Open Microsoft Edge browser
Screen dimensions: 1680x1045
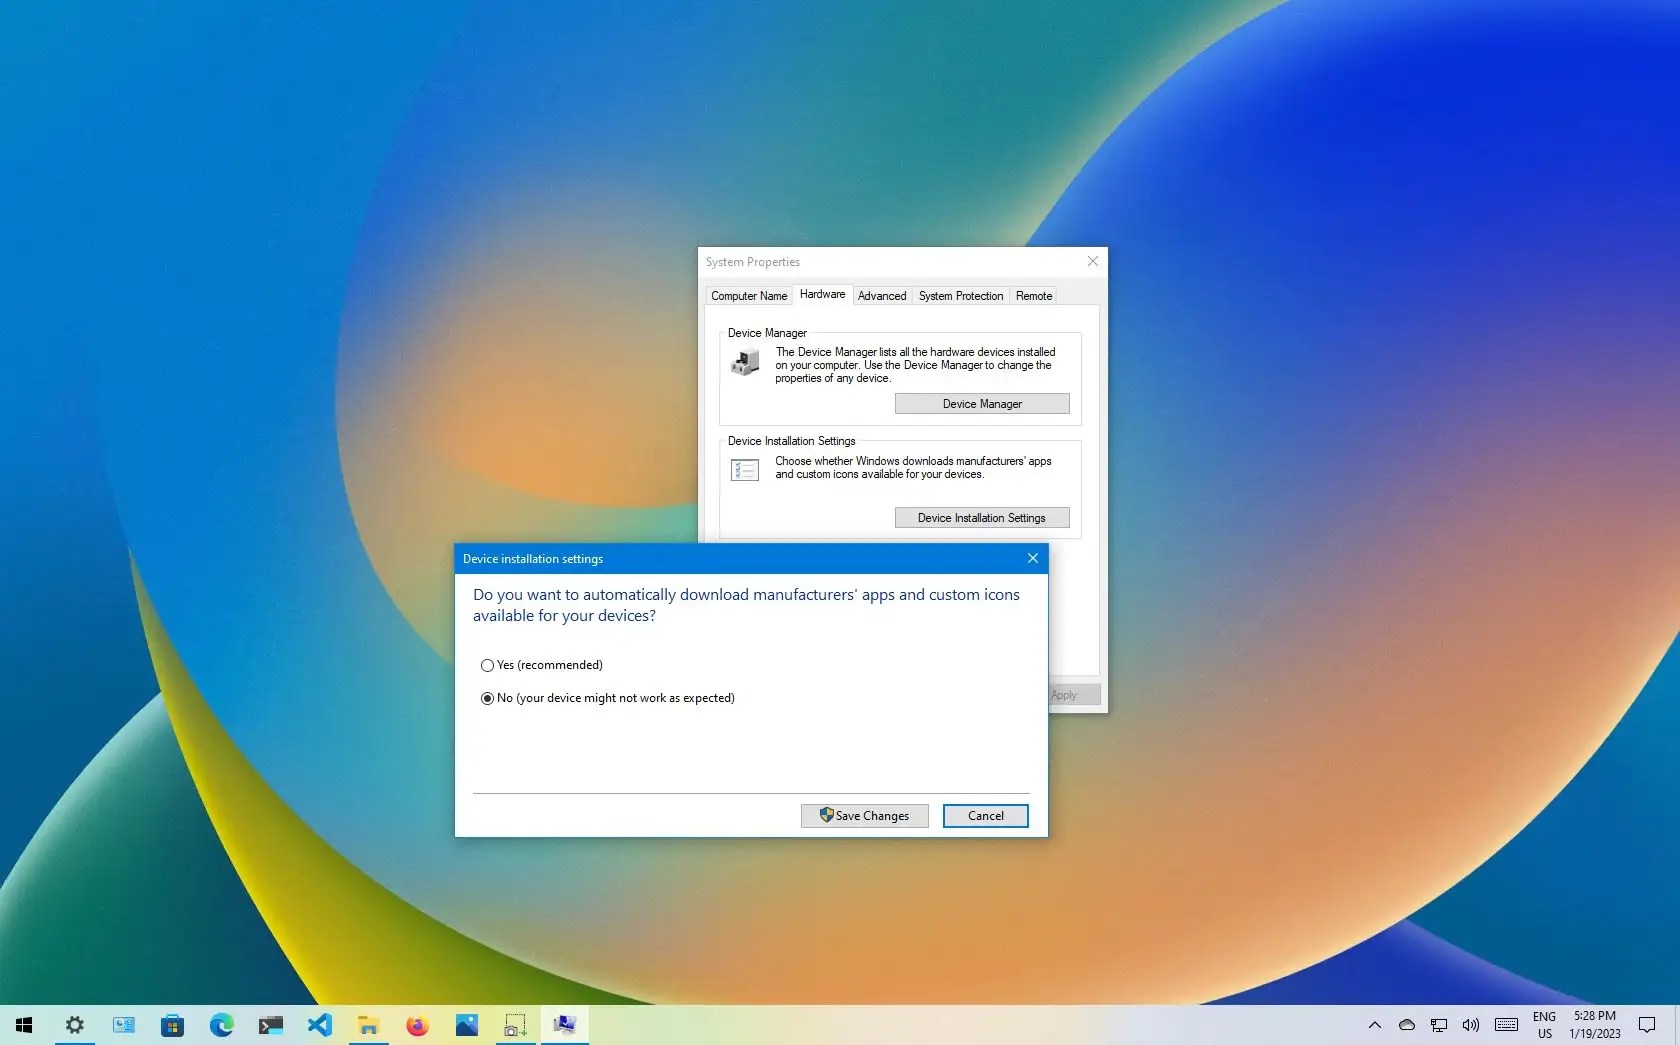click(221, 1025)
